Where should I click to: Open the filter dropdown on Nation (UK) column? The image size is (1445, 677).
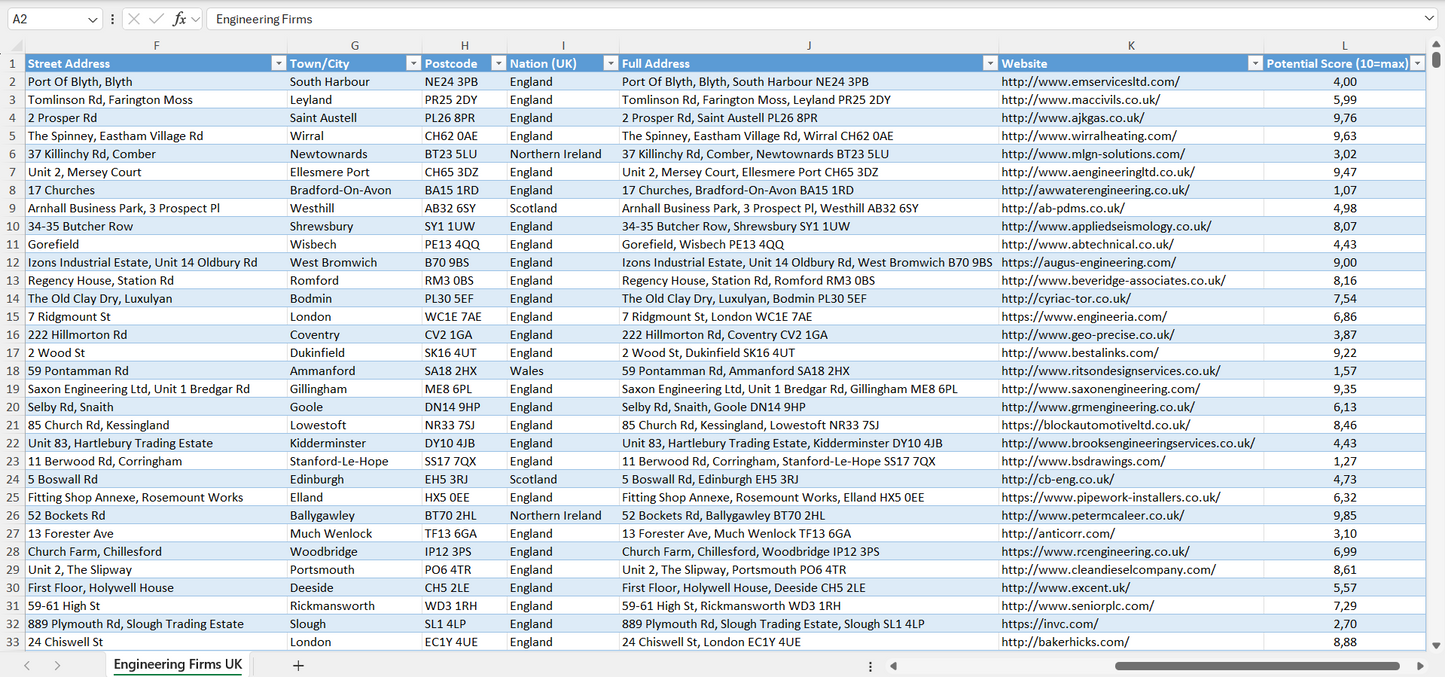click(611, 62)
